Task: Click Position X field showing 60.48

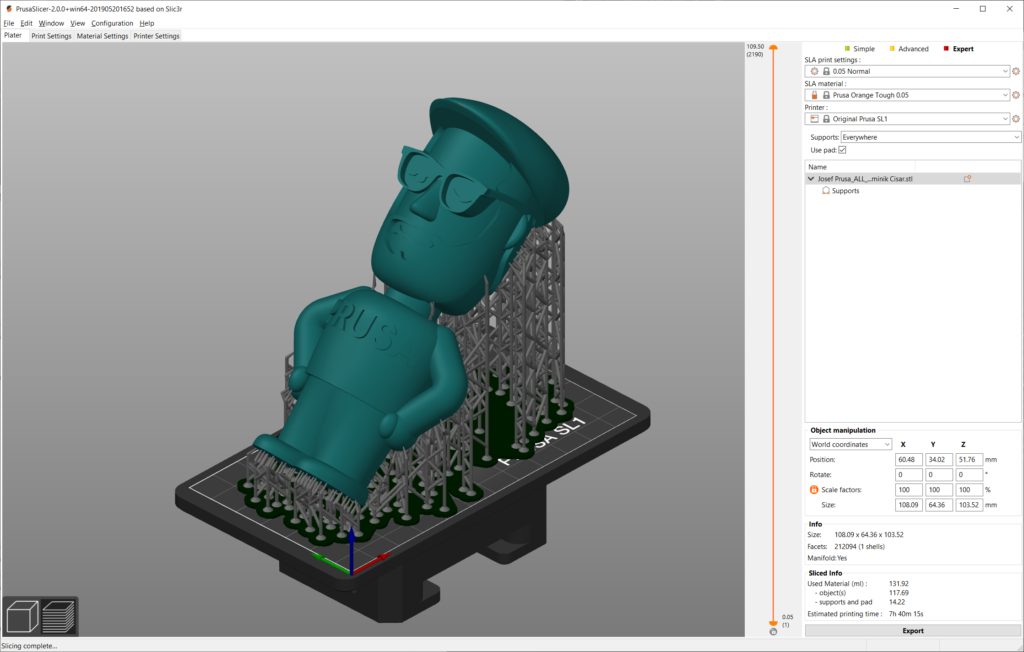Action: (908, 460)
